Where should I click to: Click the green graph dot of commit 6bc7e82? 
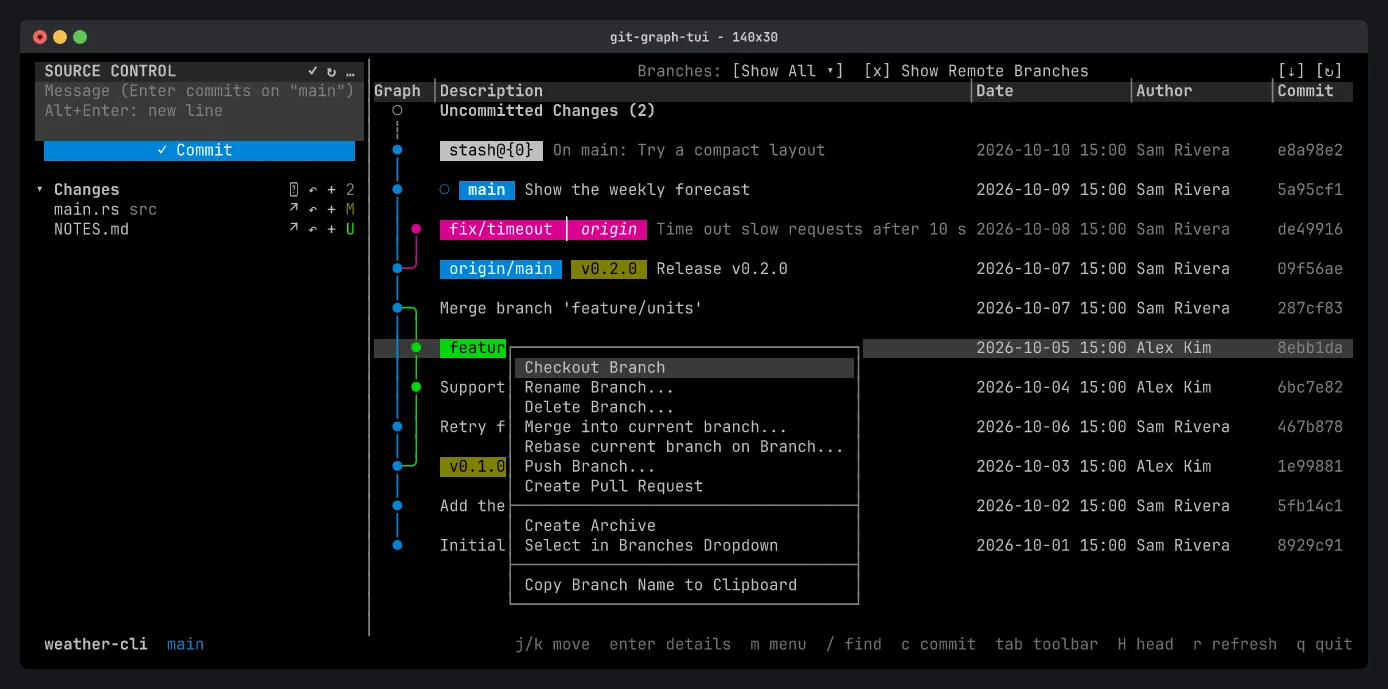coord(416,387)
